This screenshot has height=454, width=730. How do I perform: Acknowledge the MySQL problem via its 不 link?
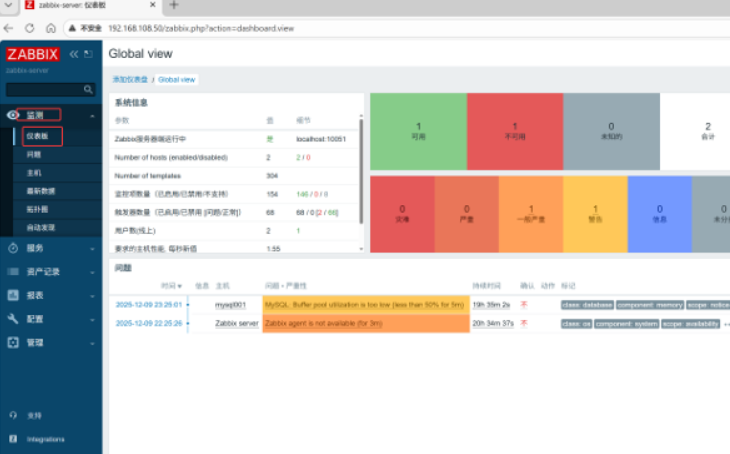[524, 305]
